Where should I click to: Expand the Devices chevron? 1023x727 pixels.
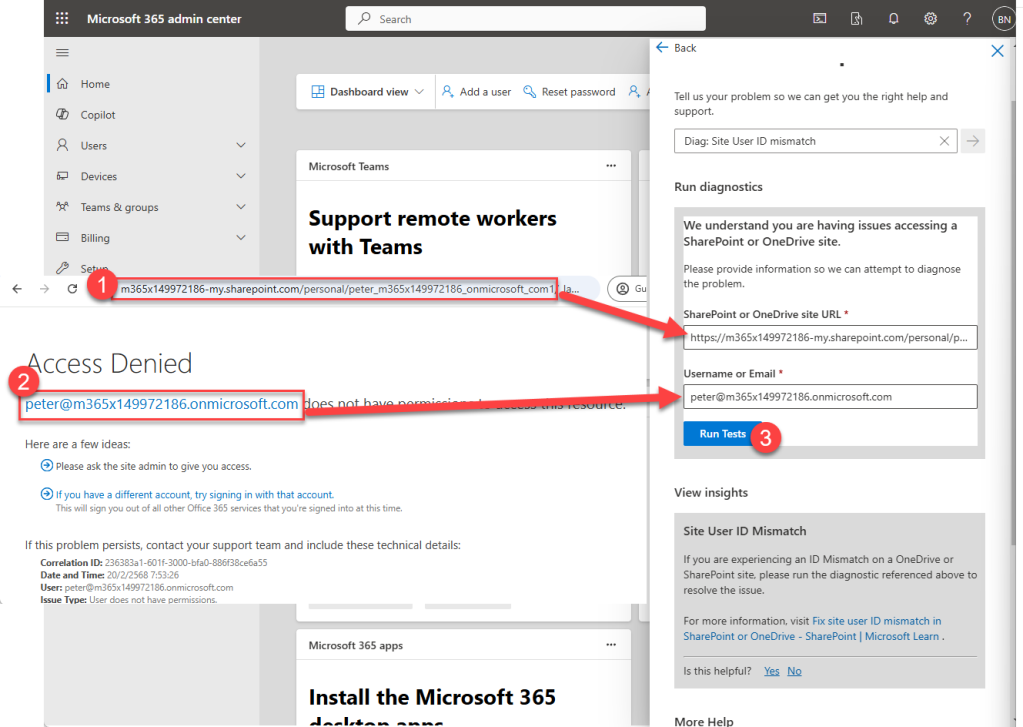pyautogui.click(x=241, y=176)
